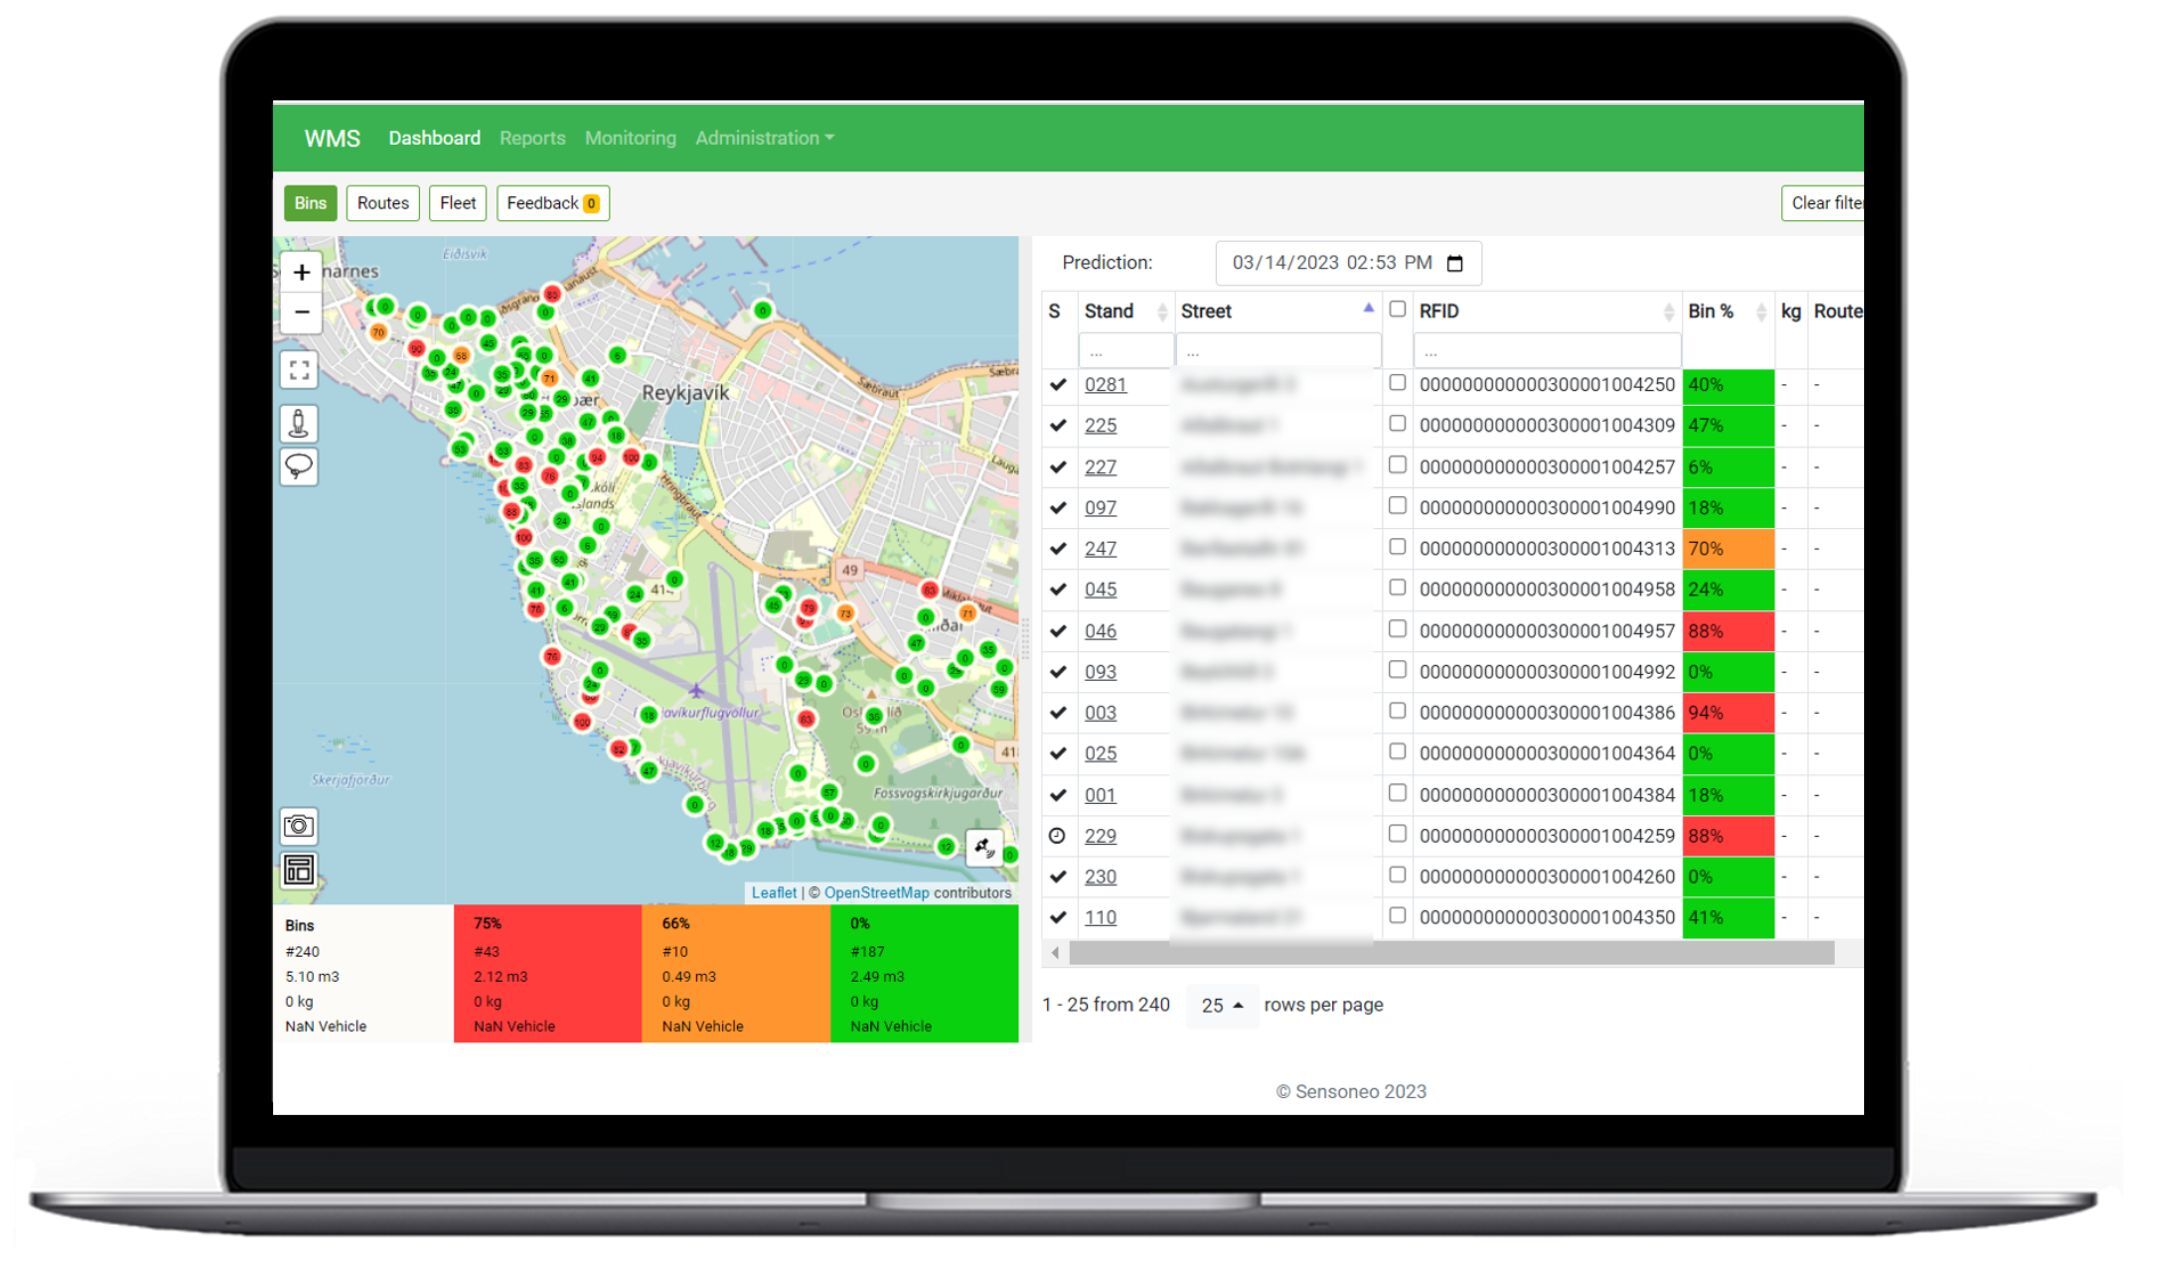This screenshot has width=2164, height=1264.
Task: Click the speech bubble feedback icon
Action: coord(299,466)
